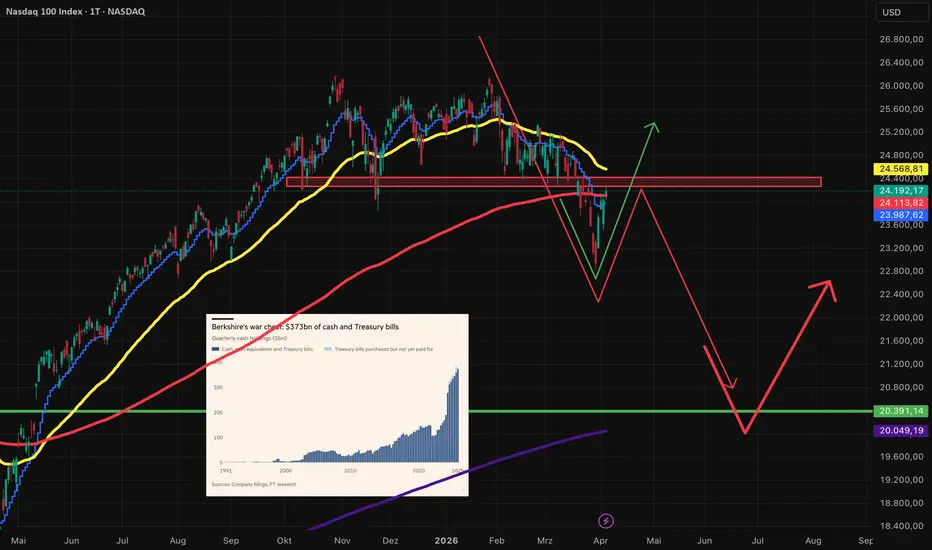Click the Nov label on time axis
This screenshot has height=550, width=932.
[x=342, y=540]
